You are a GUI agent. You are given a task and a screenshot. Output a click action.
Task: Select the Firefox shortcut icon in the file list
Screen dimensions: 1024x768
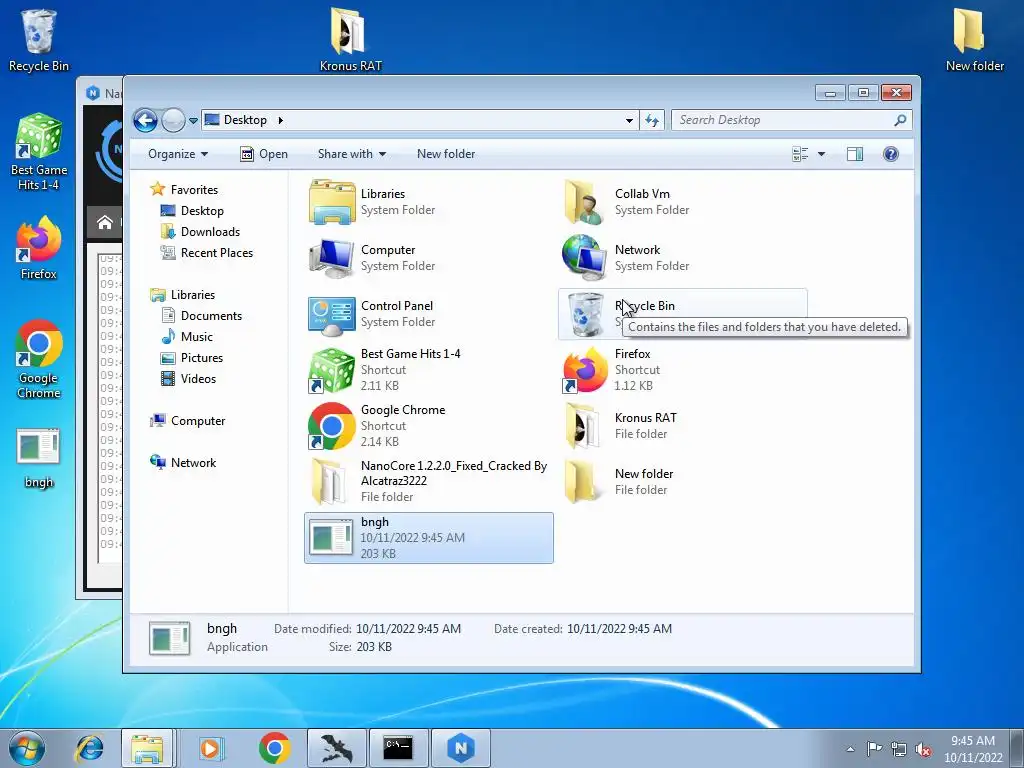pyautogui.click(x=585, y=370)
